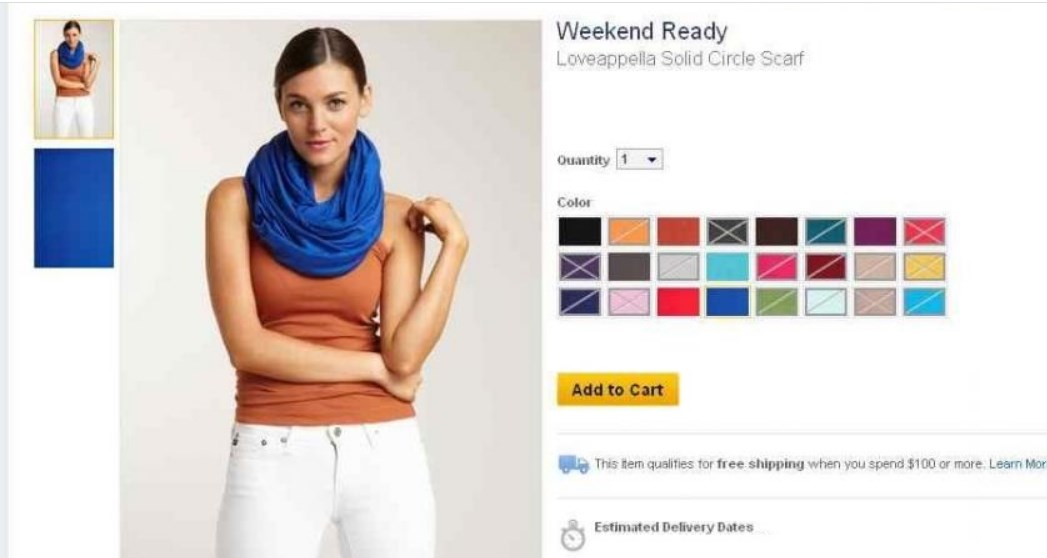The width and height of the screenshot is (1047, 558).
Task: Select the charcoal gray swatch in middle row
Action: point(628,267)
